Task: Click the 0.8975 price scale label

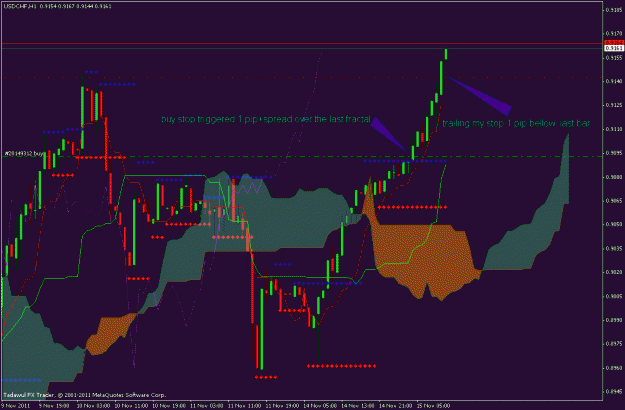Action: point(614,344)
